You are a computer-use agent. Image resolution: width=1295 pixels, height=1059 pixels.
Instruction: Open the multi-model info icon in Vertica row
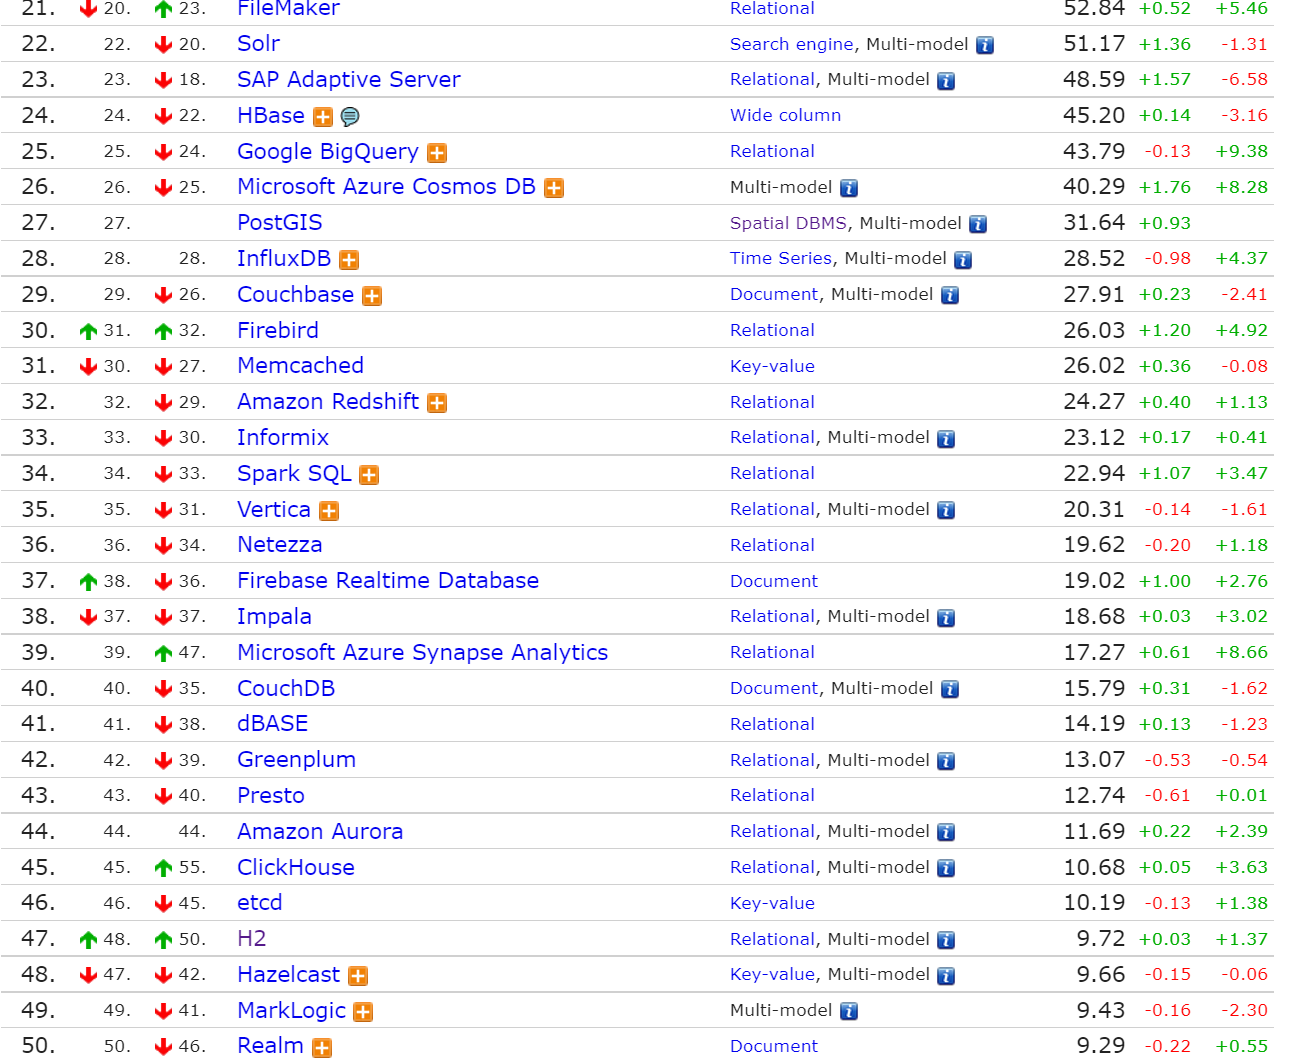click(946, 511)
